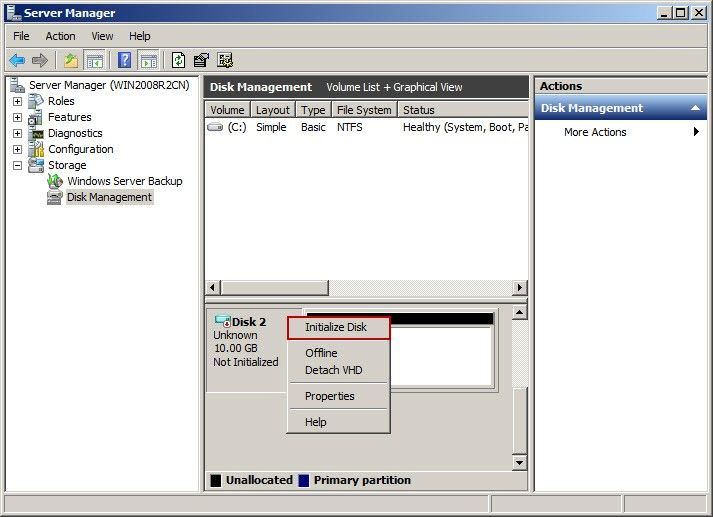Collapse the Disk Management actions section

point(695,108)
